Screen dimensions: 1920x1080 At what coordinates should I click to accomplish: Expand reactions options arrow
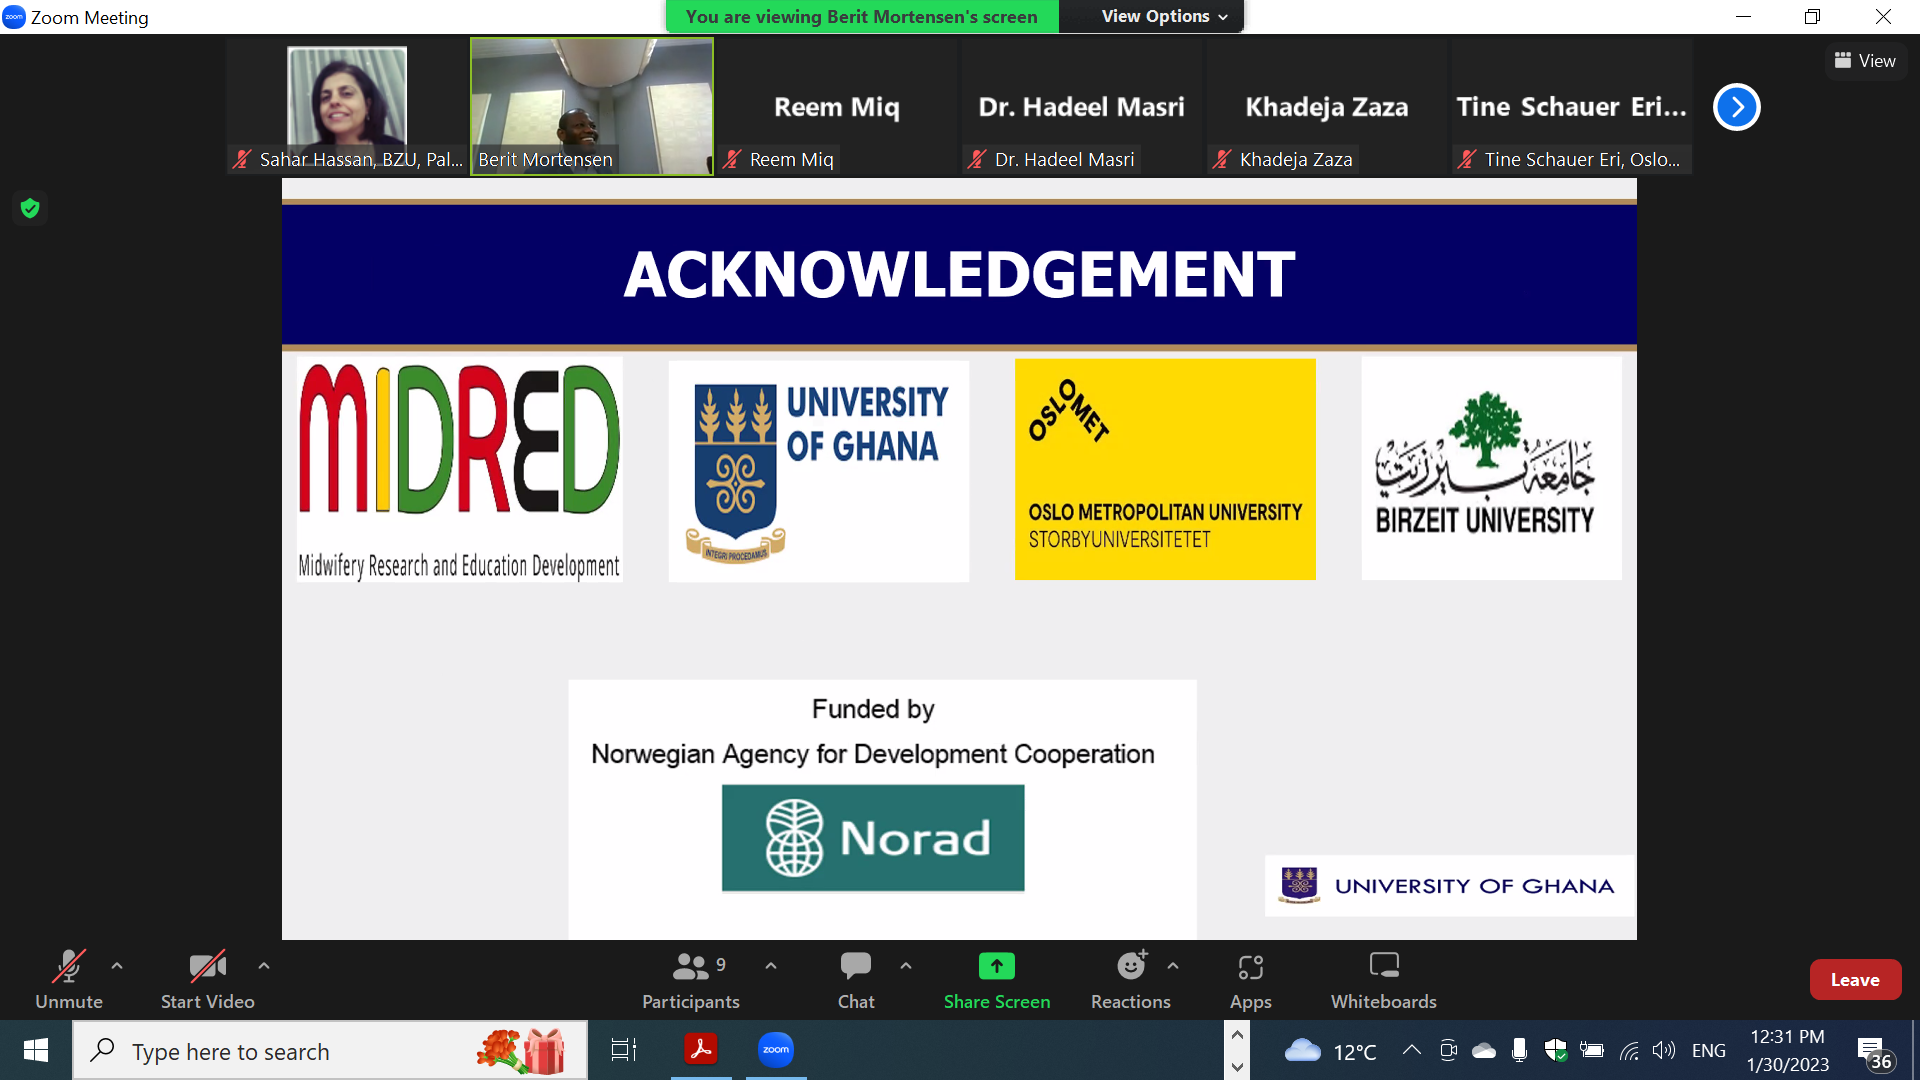pyautogui.click(x=1173, y=966)
